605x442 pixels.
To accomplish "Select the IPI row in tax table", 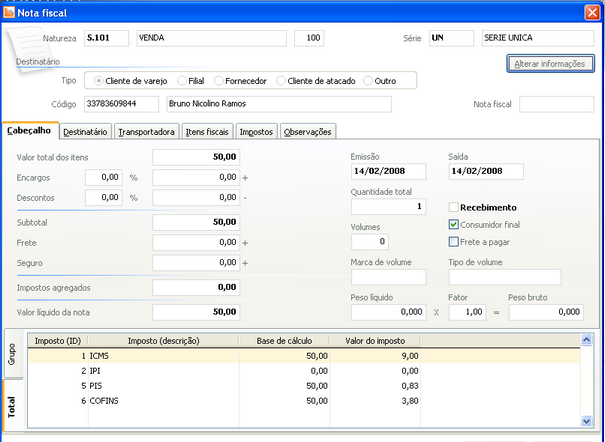I will pos(304,371).
